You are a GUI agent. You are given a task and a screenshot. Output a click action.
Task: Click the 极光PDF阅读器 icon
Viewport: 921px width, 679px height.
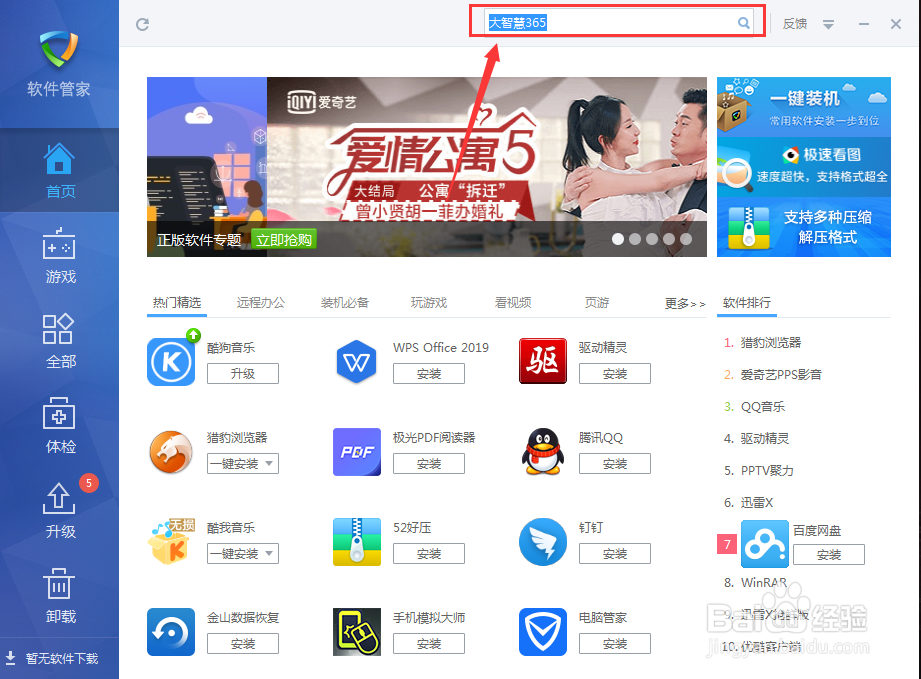pos(357,452)
